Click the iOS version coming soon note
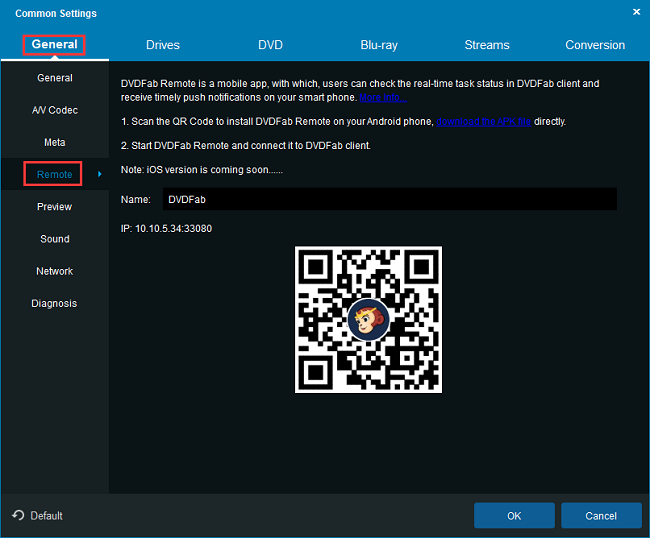This screenshot has height=538, width=650. [x=202, y=170]
